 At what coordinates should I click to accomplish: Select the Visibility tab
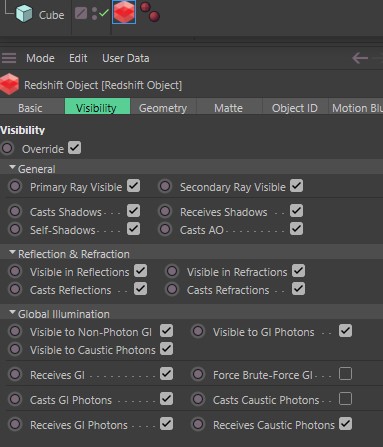(x=97, y=106)
